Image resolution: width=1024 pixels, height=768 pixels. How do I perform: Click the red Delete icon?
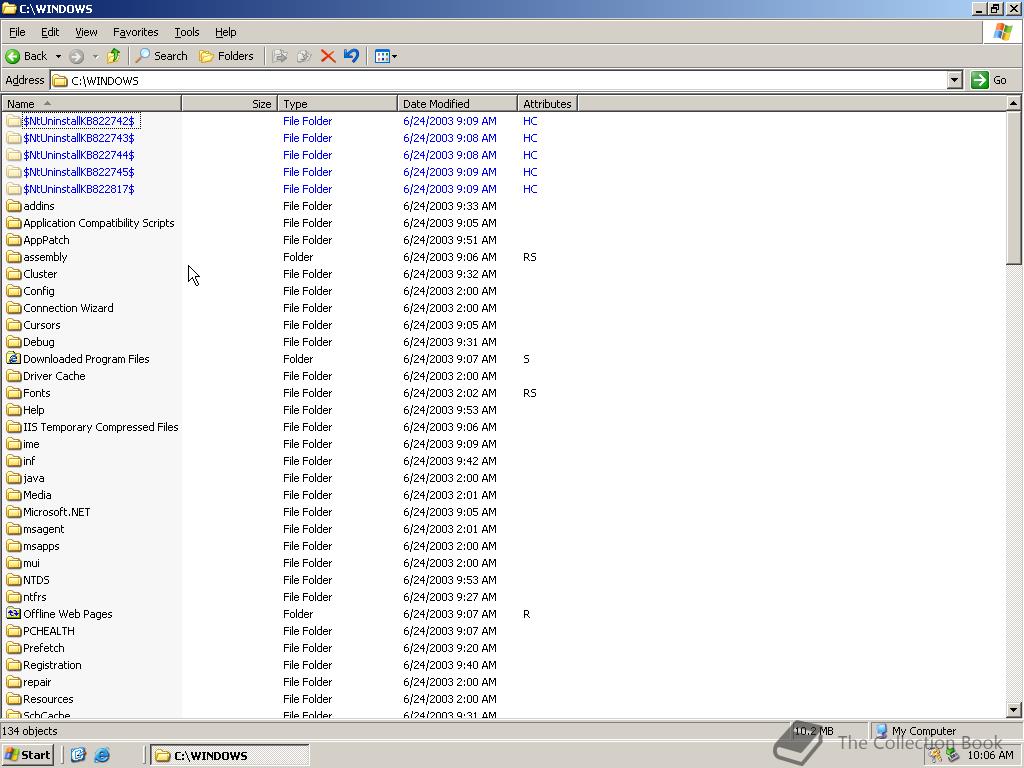click(328, 56)
